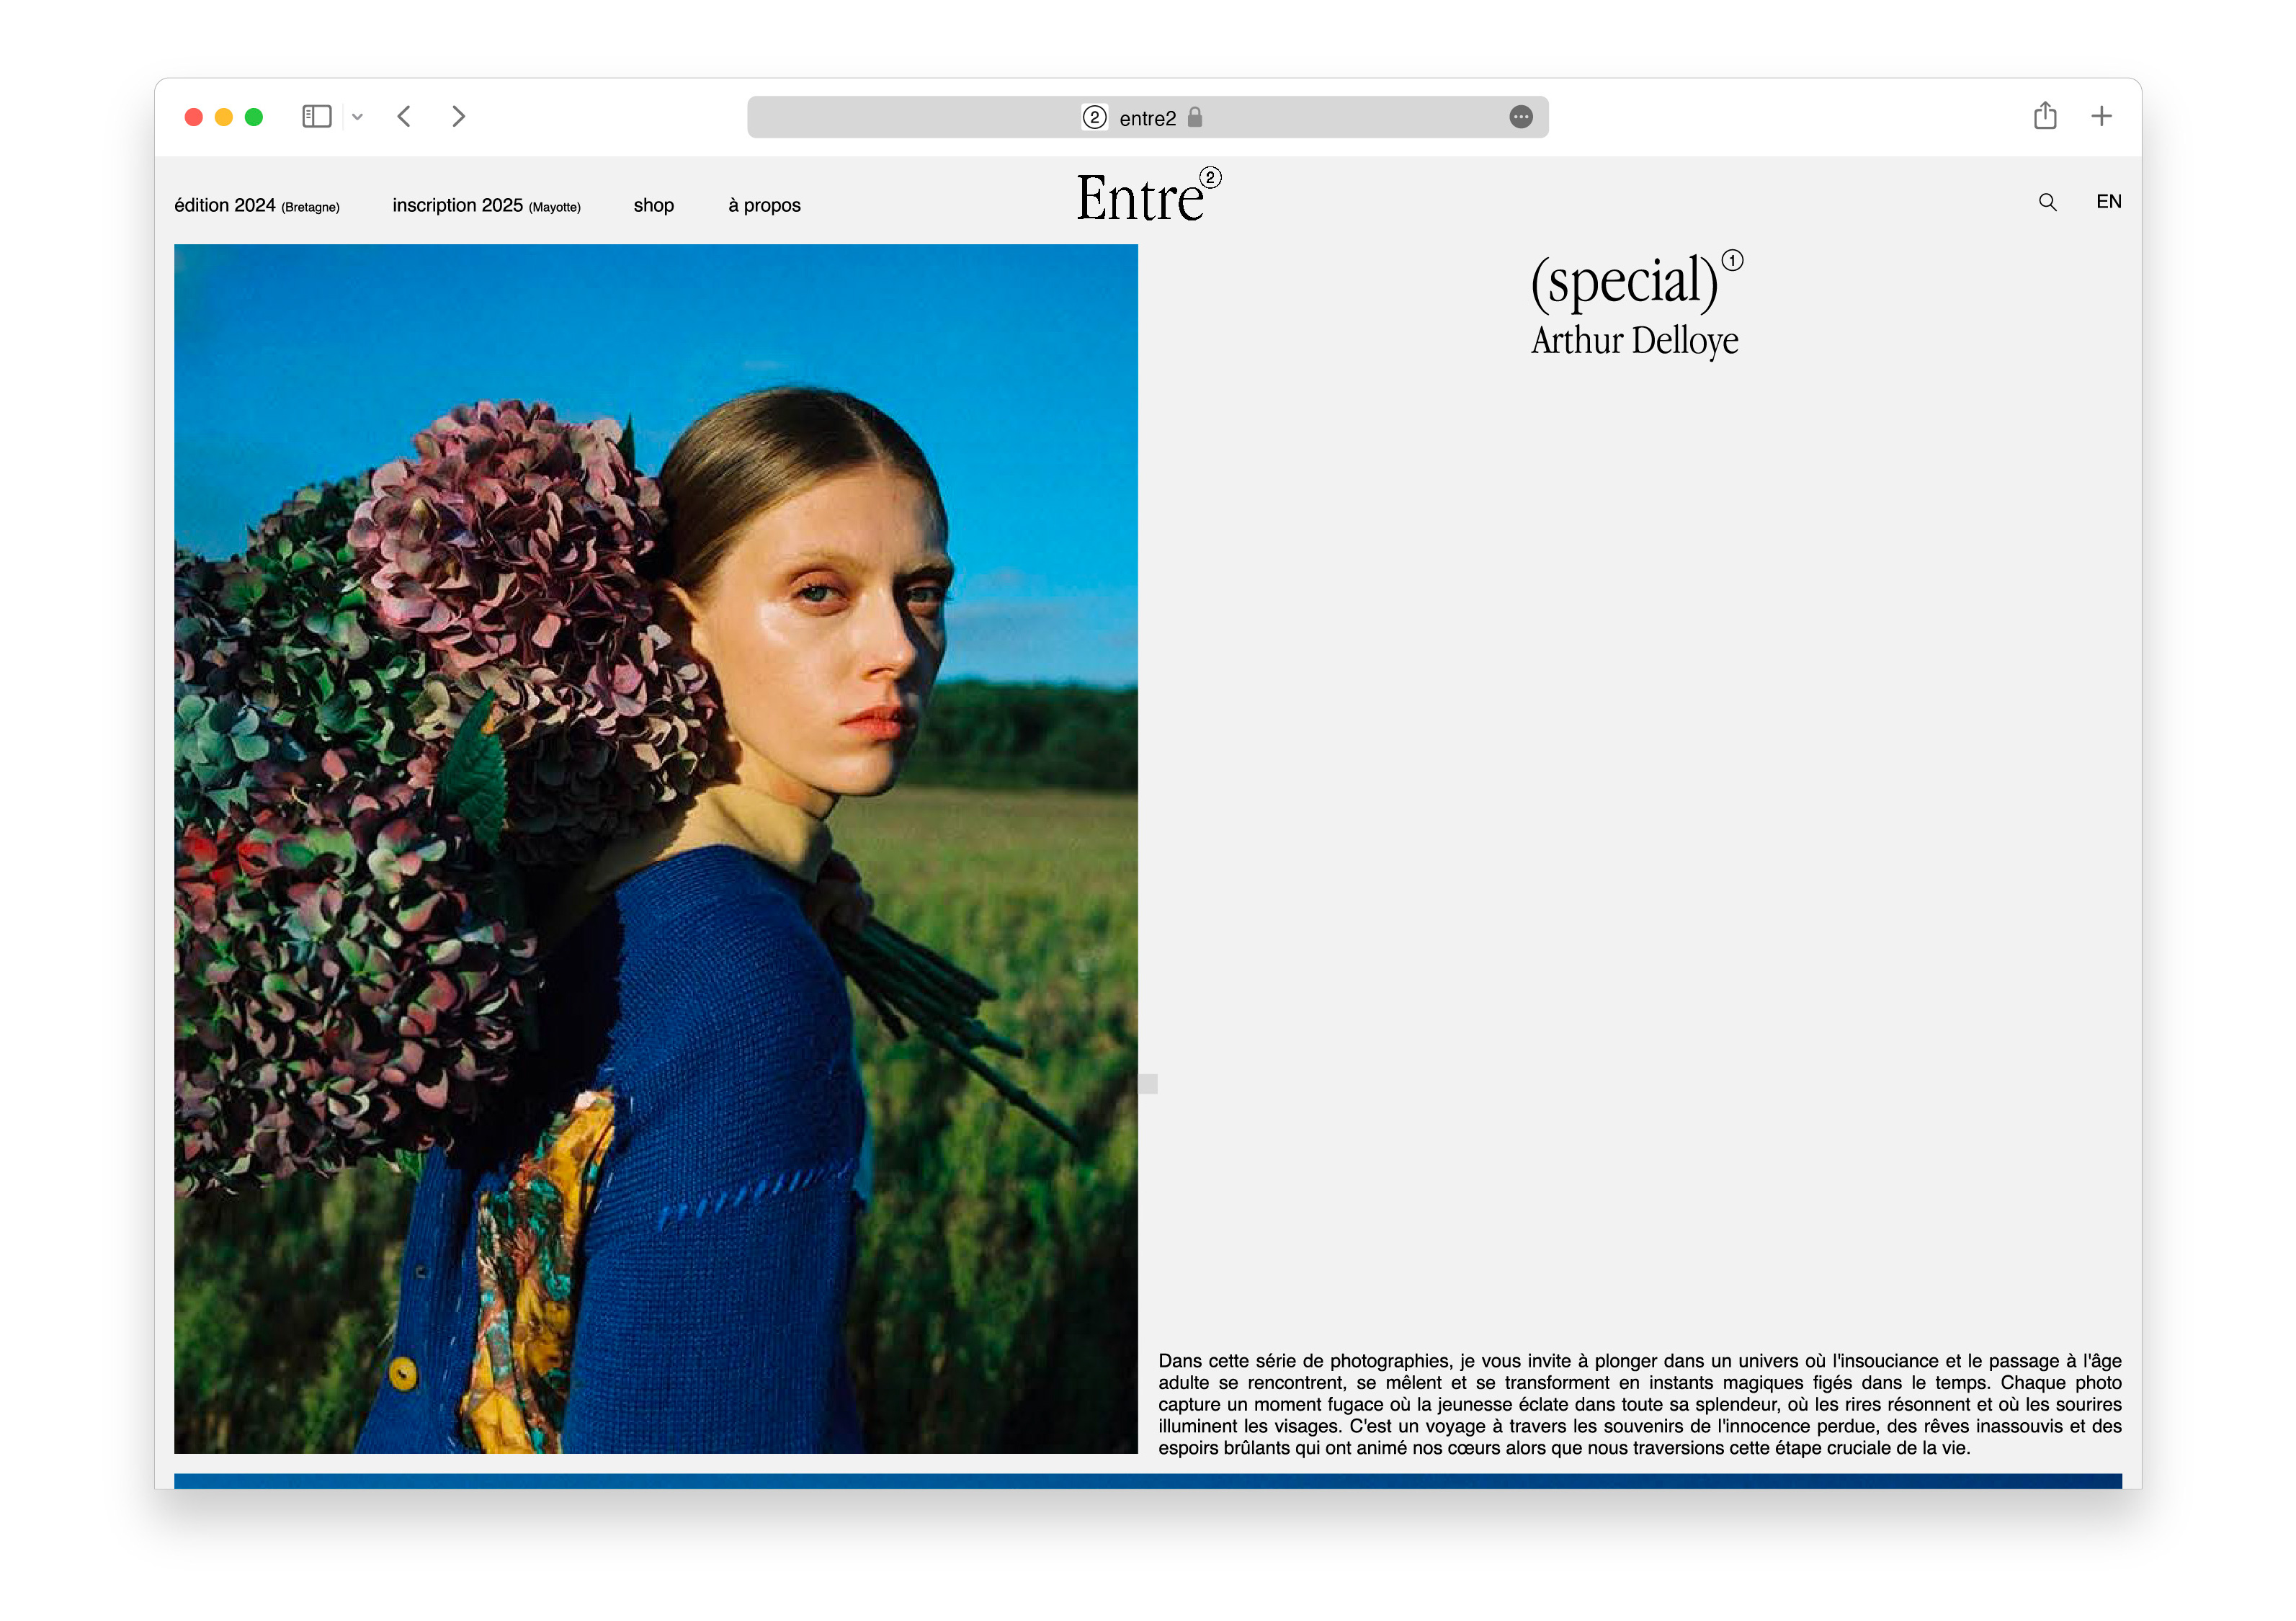Switch language to EN
The height and width of the screenshot is (1621, 2296).
pos(2108,202)
